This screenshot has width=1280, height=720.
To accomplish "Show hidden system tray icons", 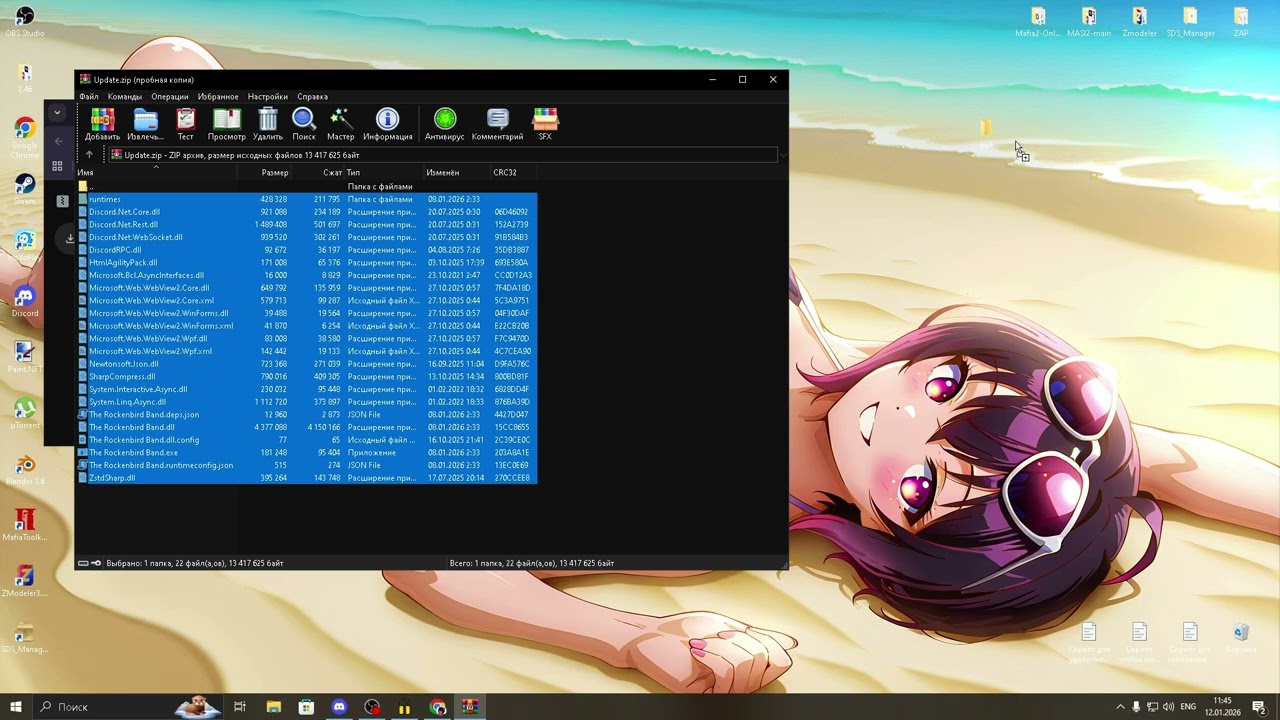I will point(1120,707).
